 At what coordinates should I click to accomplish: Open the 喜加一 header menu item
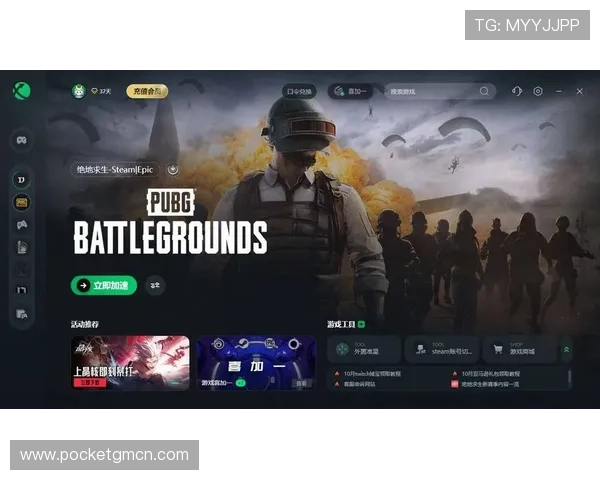point(350,91)
